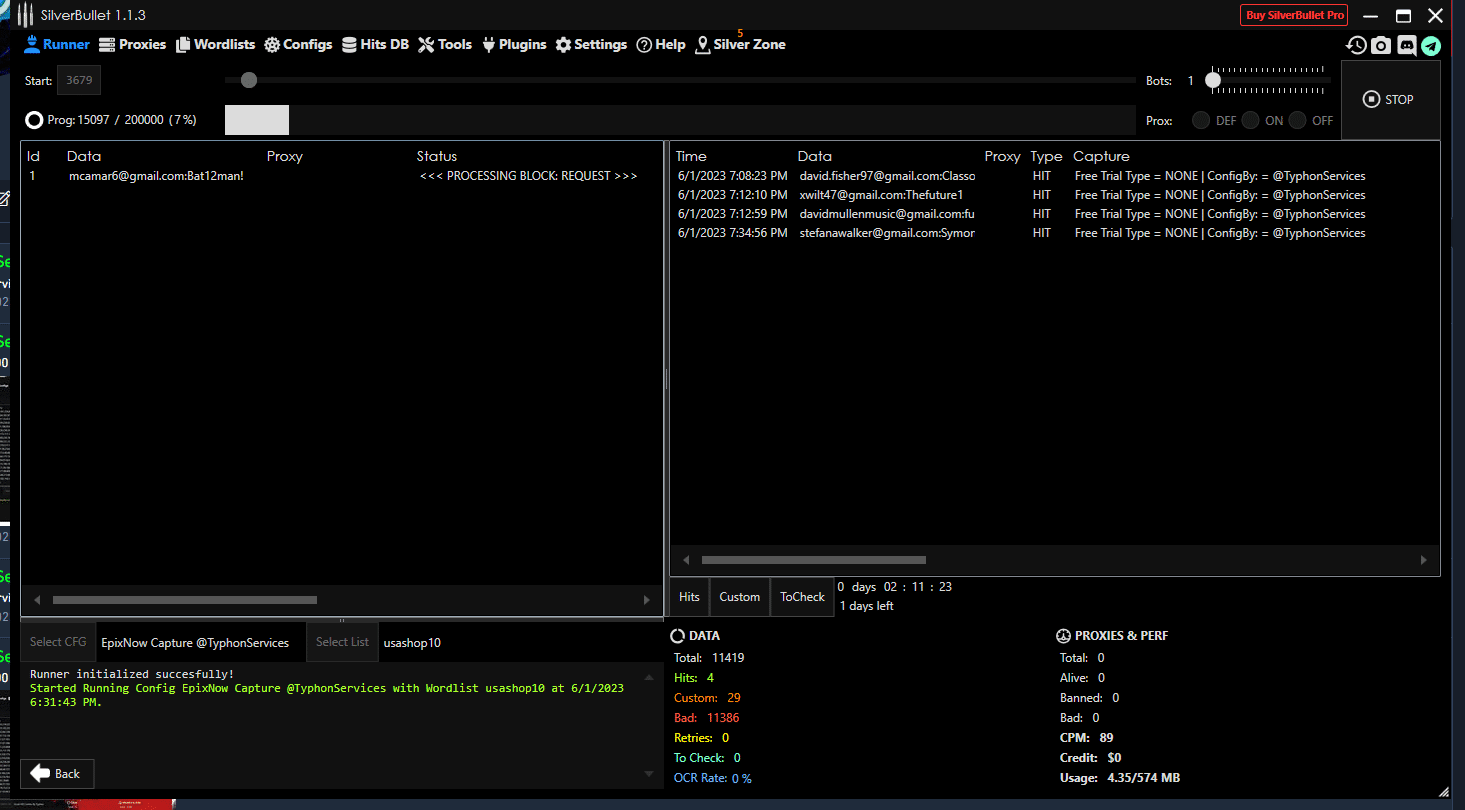Open the run history clock icon

pos(1356,45)
